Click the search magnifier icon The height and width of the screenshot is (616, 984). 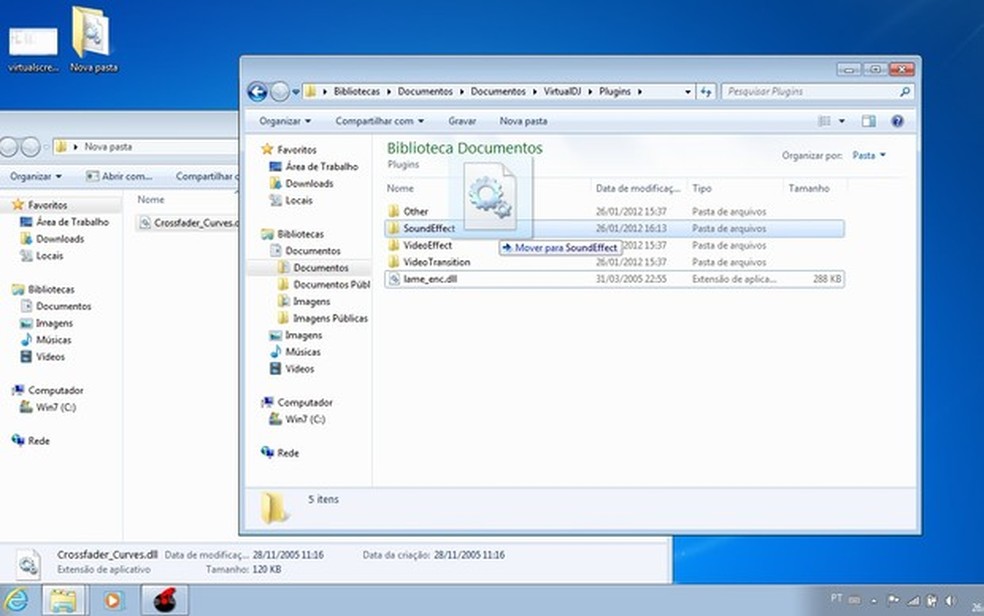point(905,92)
